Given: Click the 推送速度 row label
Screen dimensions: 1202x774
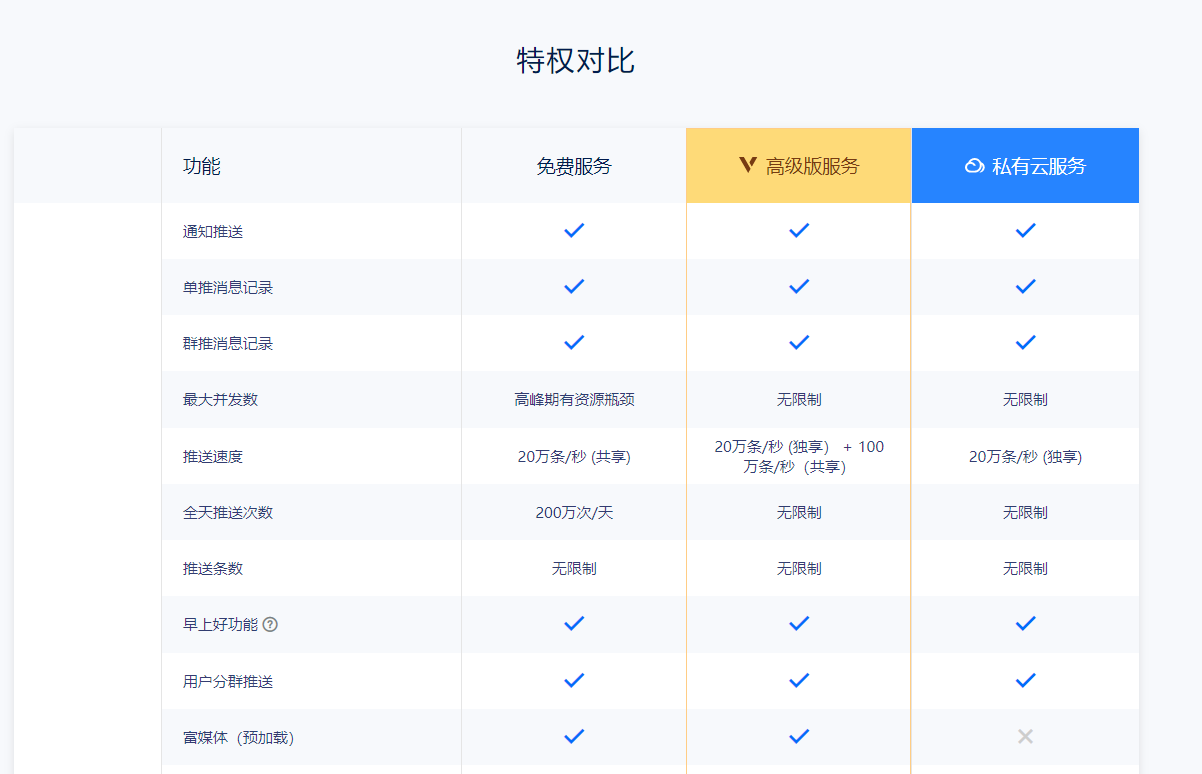Looking at the screenshot, I should coord(213,457).
